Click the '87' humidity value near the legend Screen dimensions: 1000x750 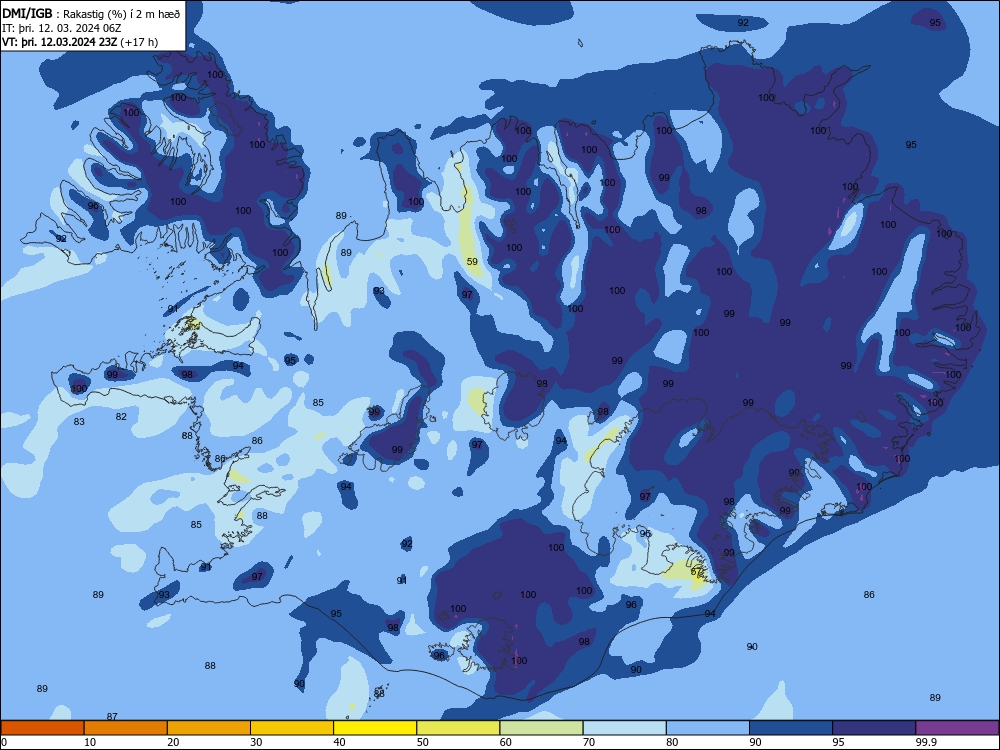112,716
